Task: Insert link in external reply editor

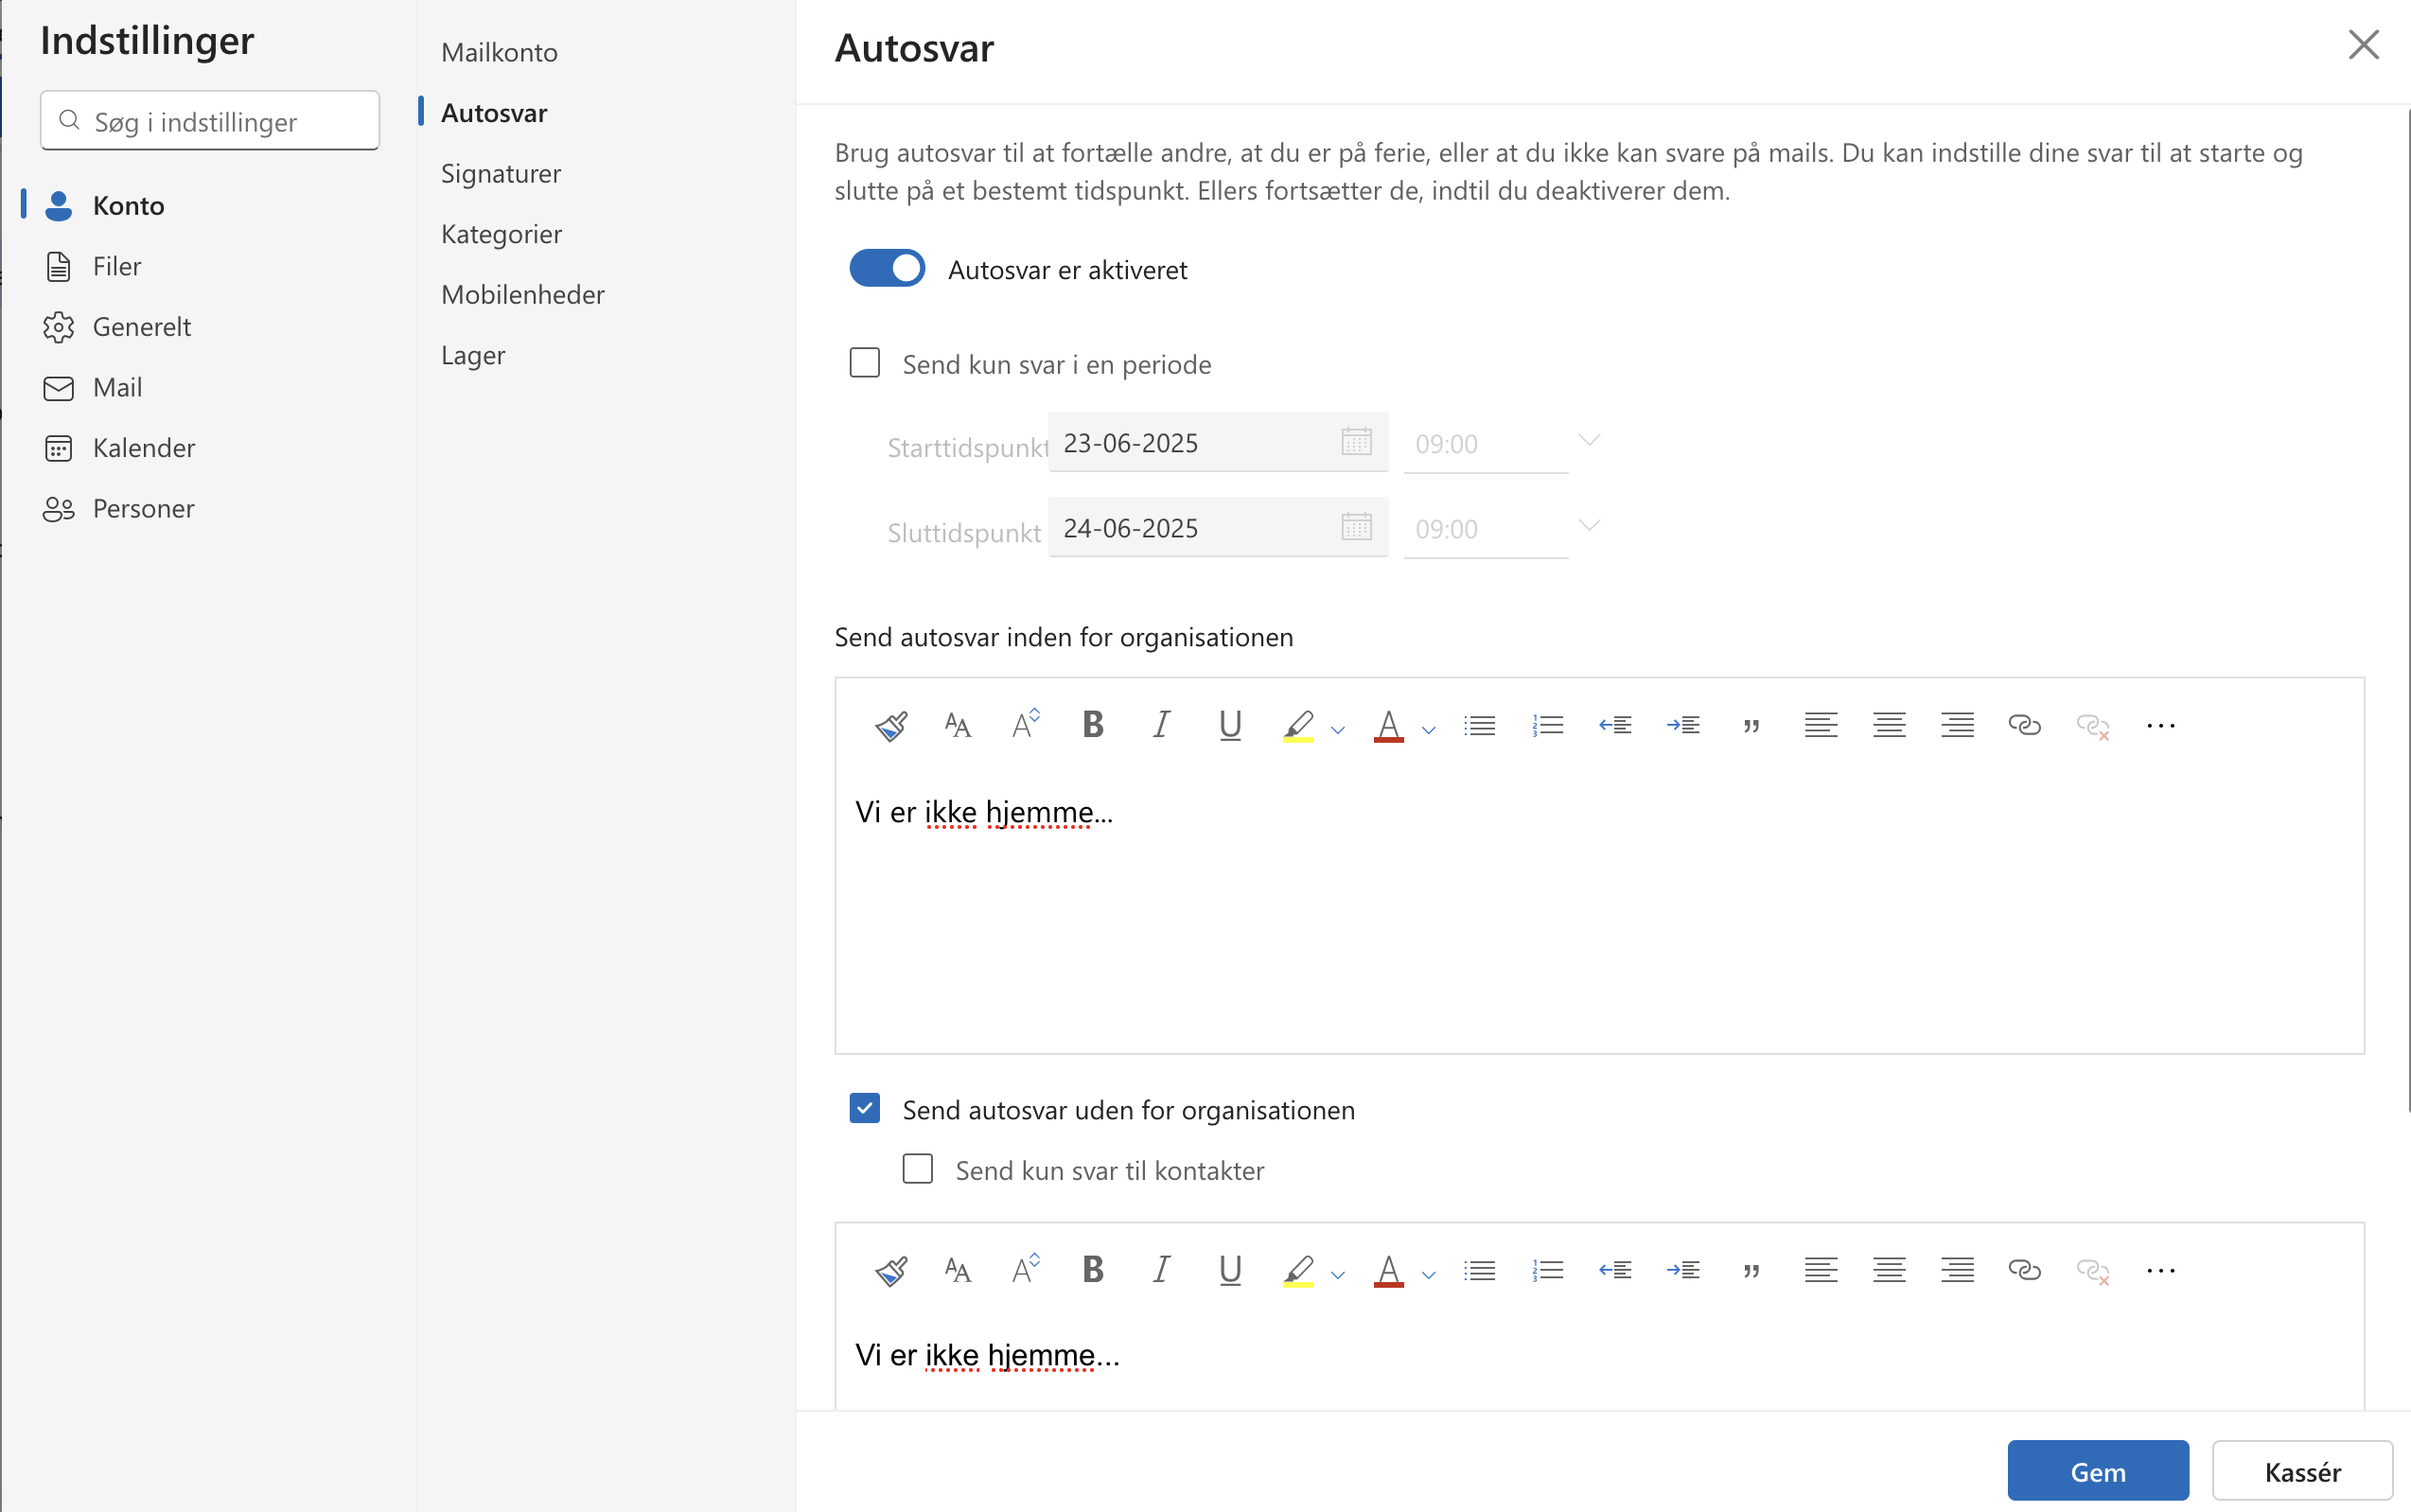Action: (x=2024, y=1270)
